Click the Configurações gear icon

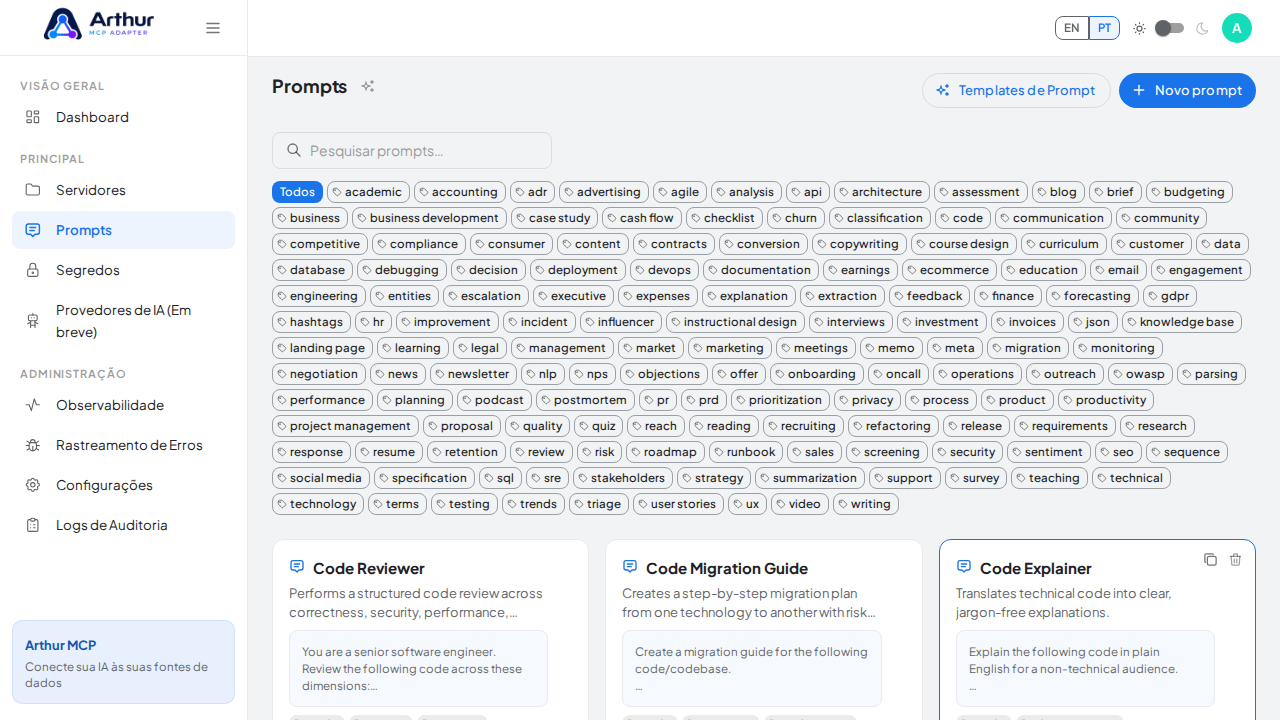[33, 485]
